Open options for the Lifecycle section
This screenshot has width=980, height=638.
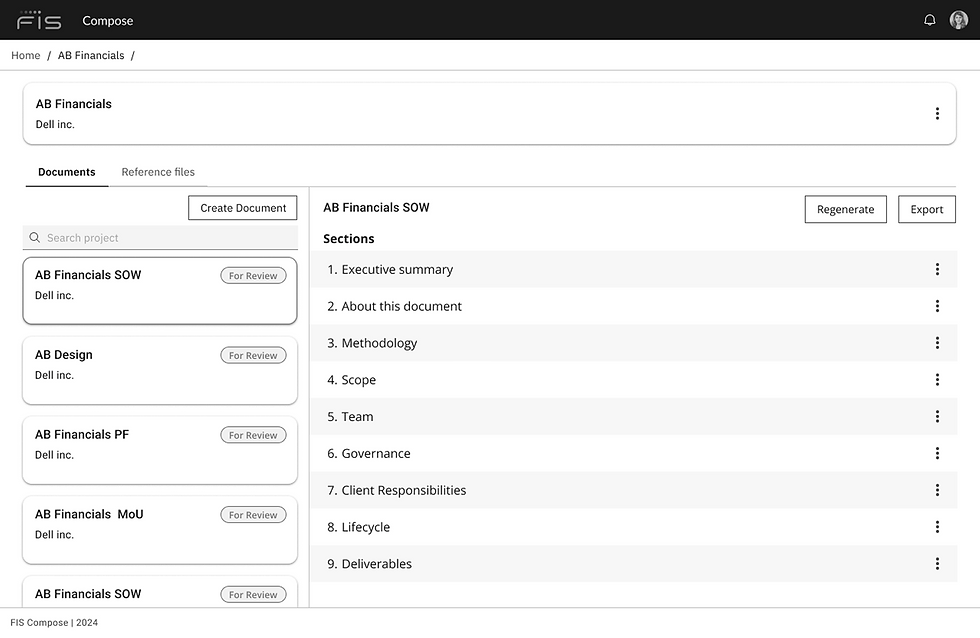937,527
